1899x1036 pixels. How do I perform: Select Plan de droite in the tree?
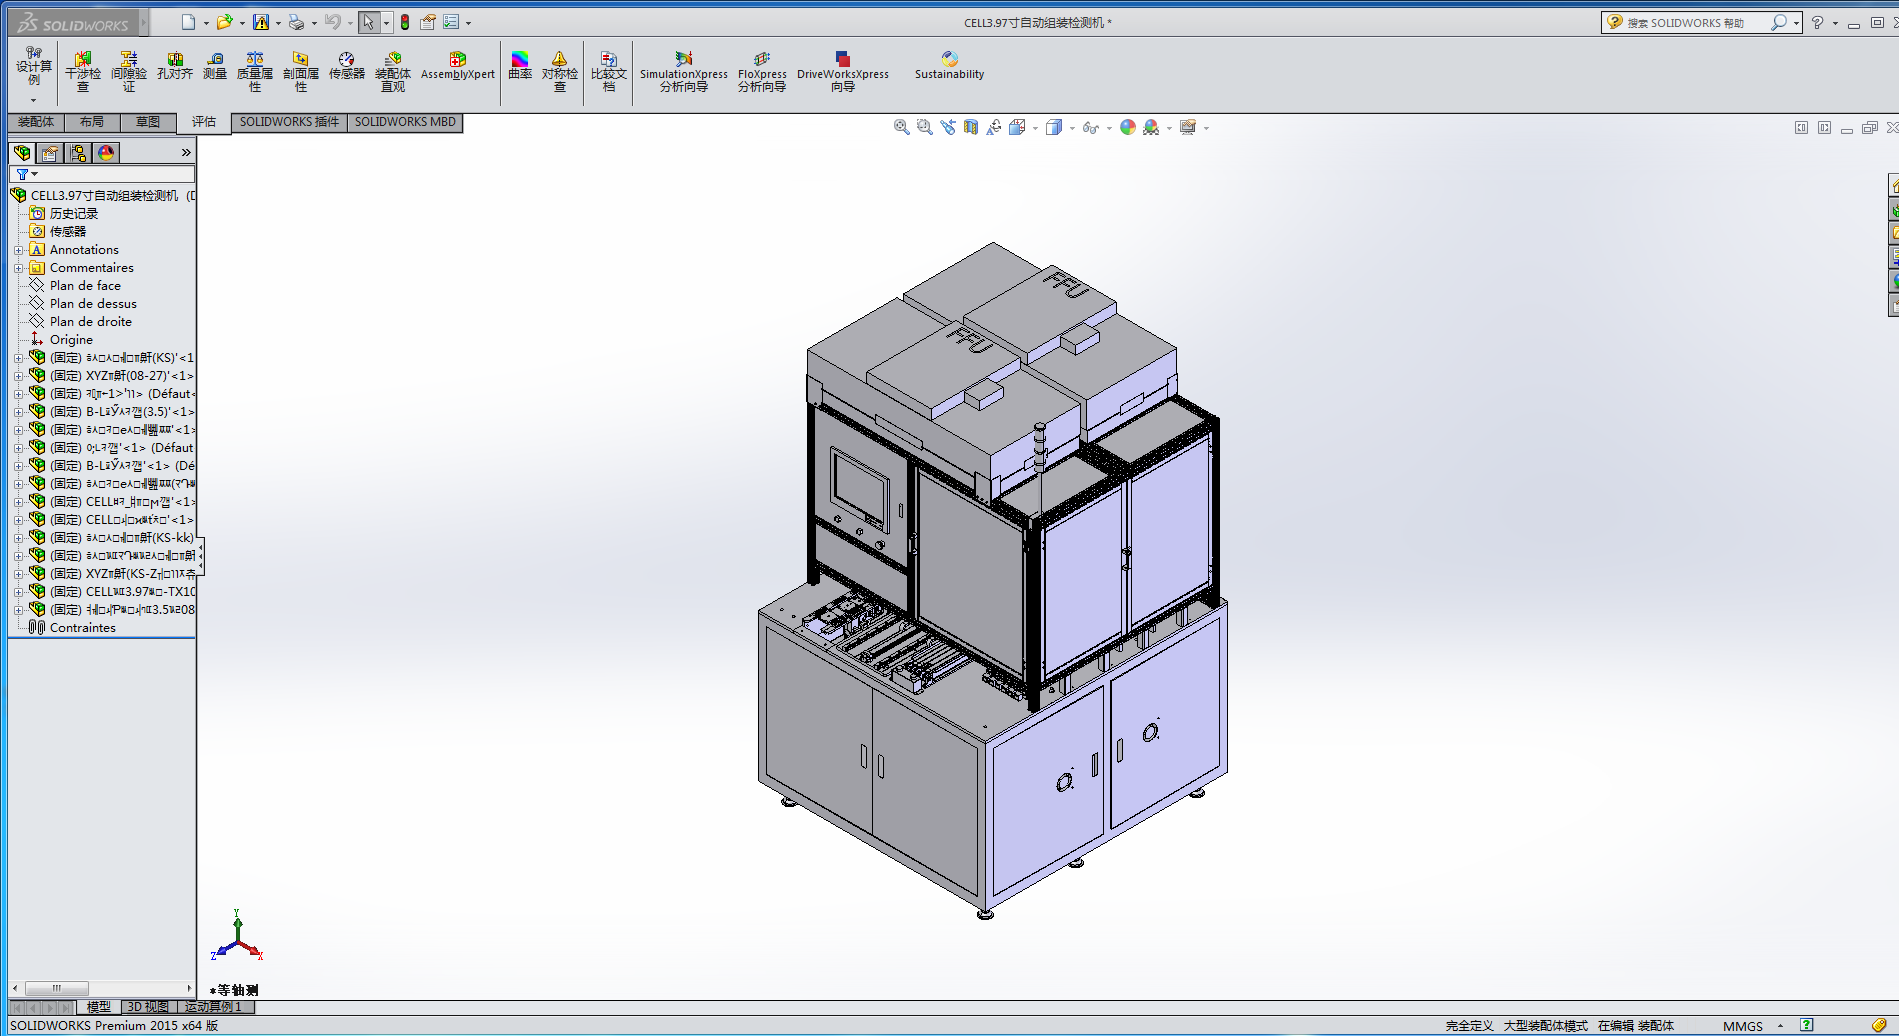pyautogui.click(x=90, y=322)
